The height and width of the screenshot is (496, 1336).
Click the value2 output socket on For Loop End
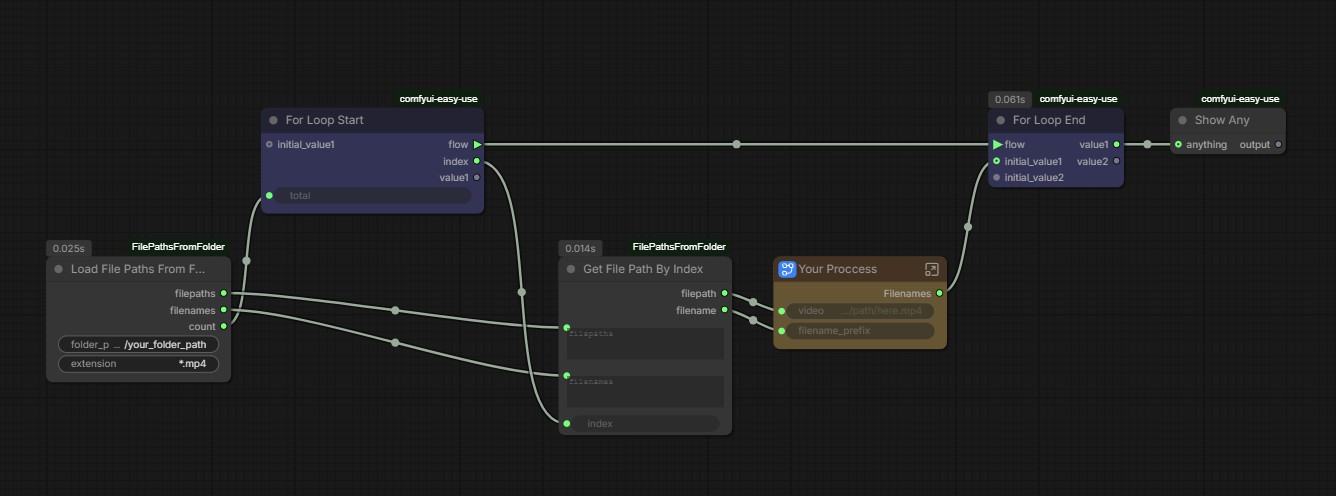tap(1116, 161)
